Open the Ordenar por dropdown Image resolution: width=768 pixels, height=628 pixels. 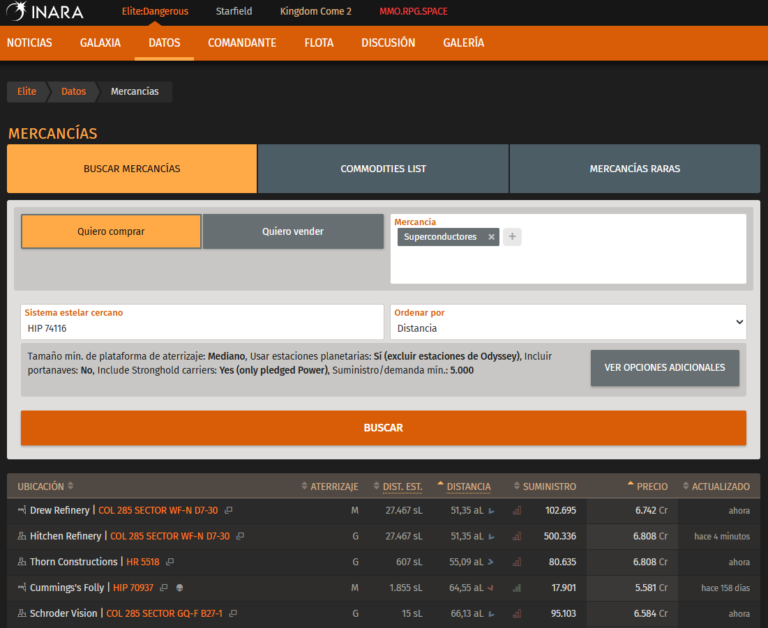point(568,322)
